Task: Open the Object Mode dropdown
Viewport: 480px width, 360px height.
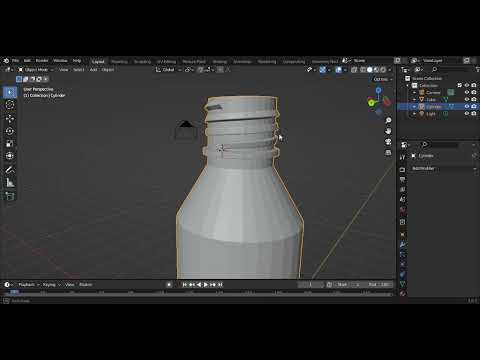Action: tap(36, 70)
